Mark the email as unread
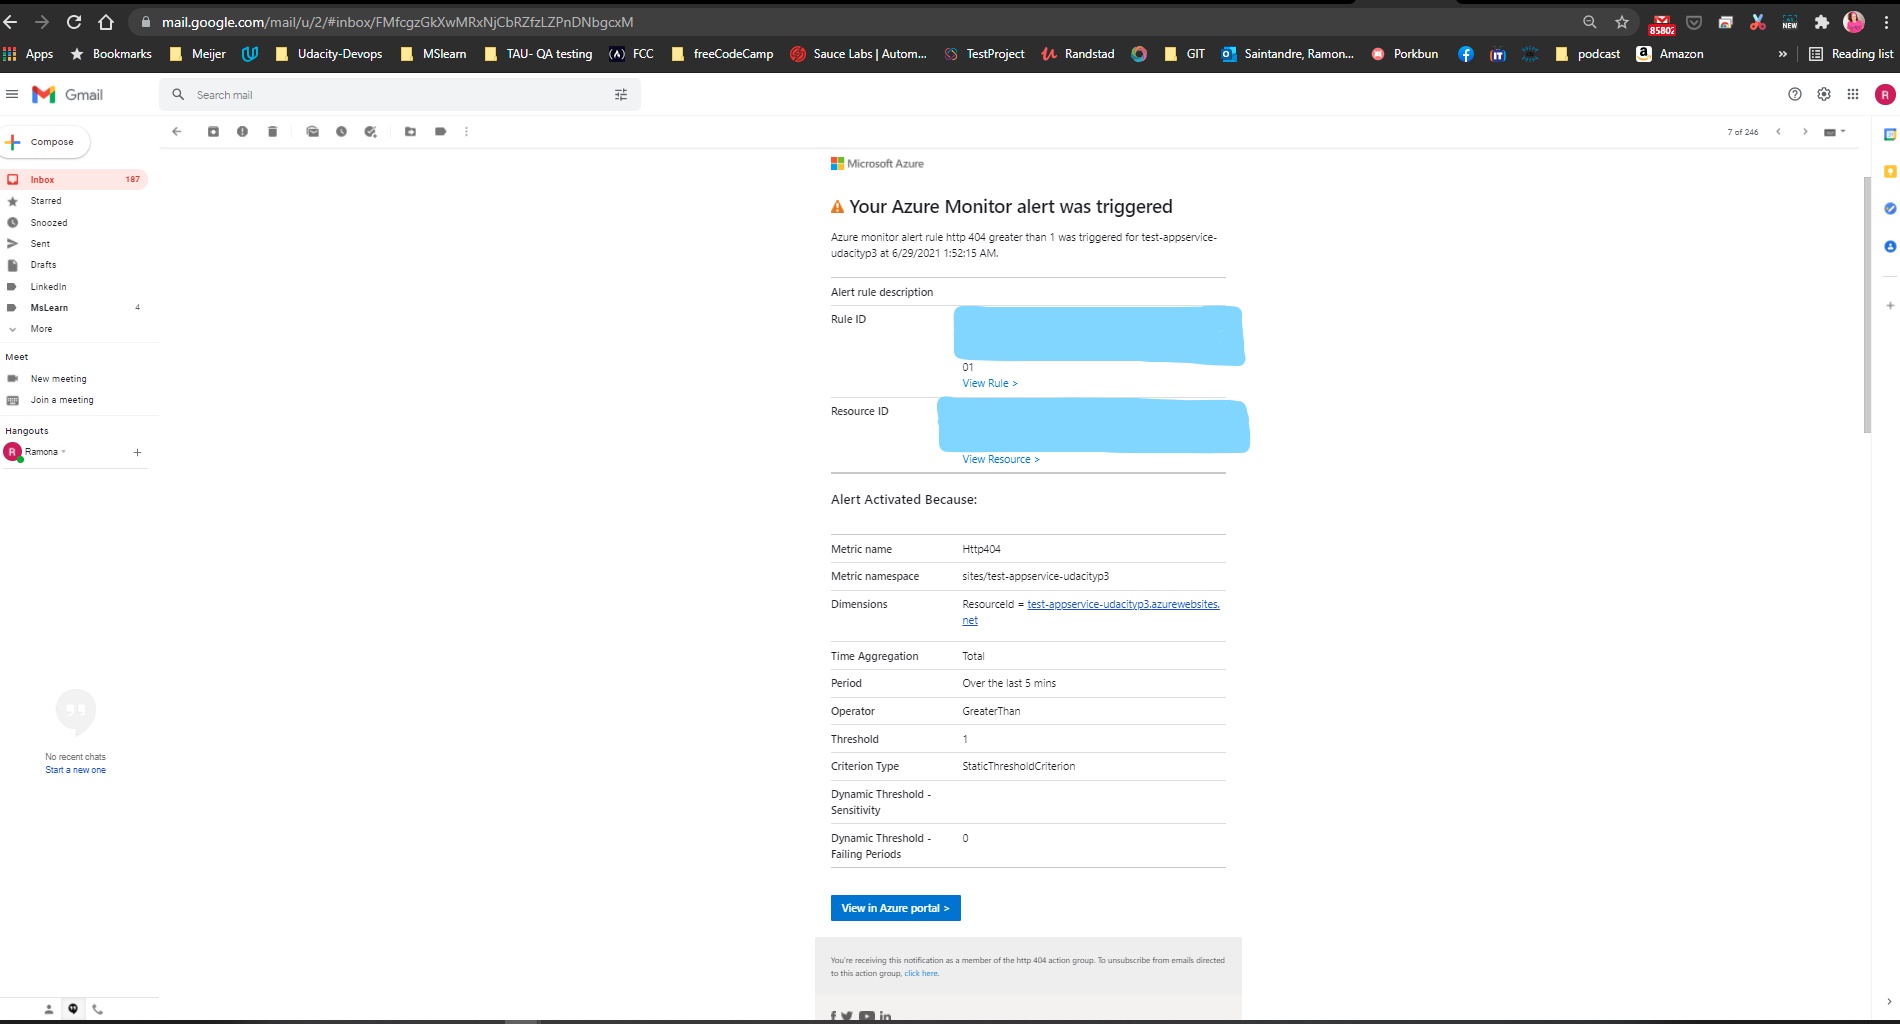 pos(312,132)
